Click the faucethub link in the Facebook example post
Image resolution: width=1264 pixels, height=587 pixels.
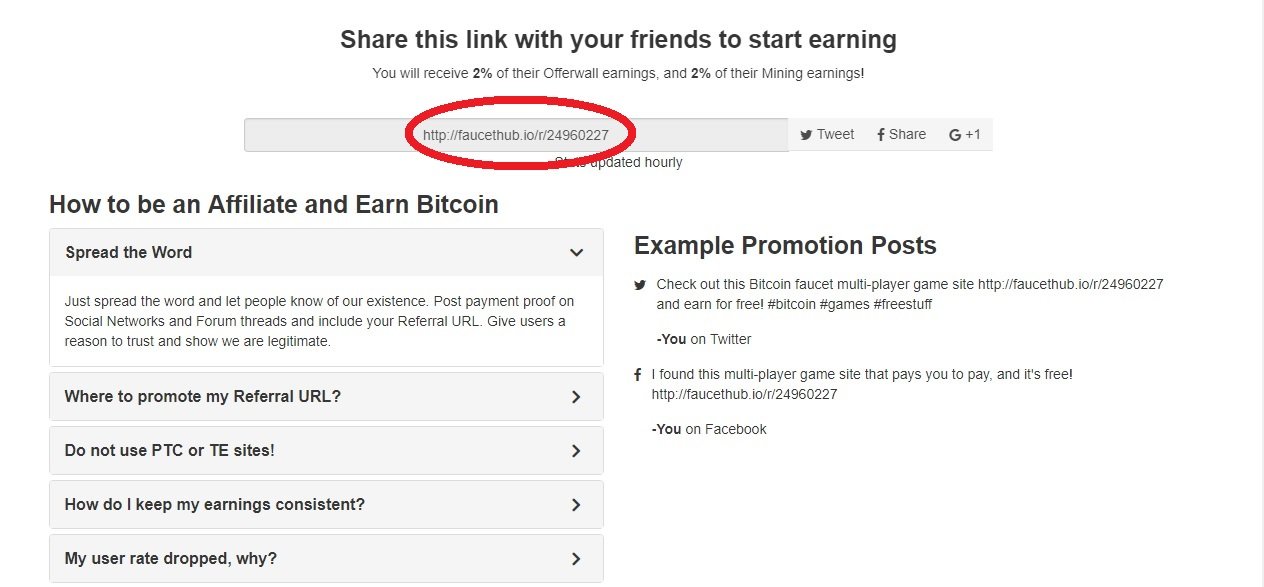744,394
